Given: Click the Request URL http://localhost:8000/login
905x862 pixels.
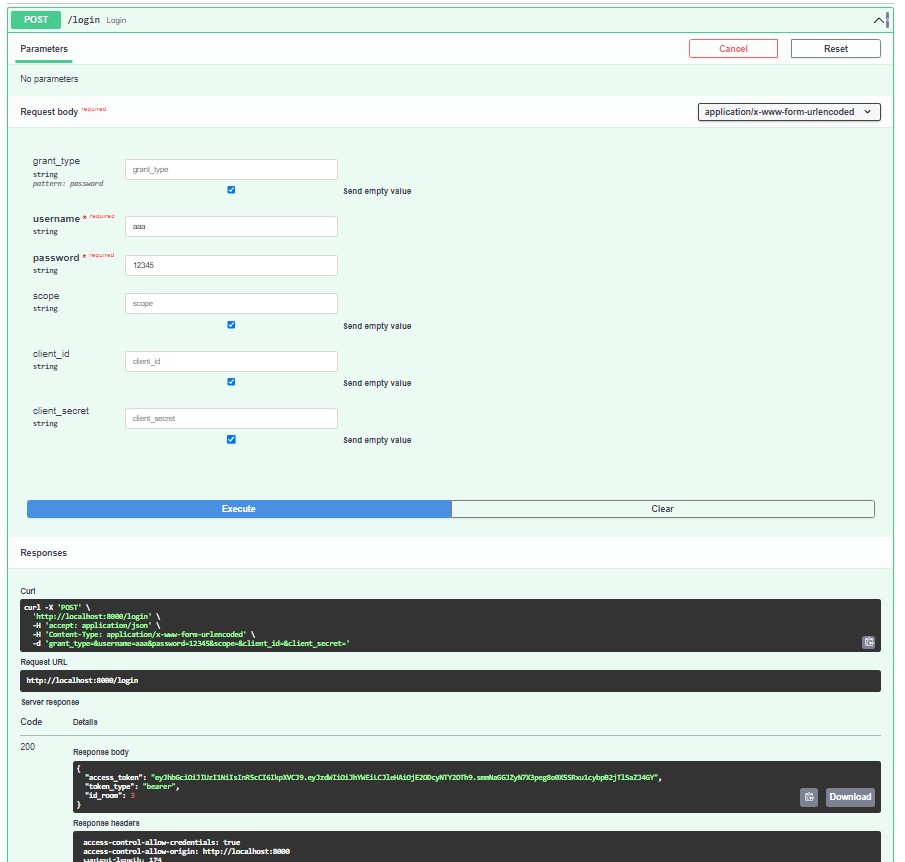Looking at the screenshot, I should click(x=82, y=681).
